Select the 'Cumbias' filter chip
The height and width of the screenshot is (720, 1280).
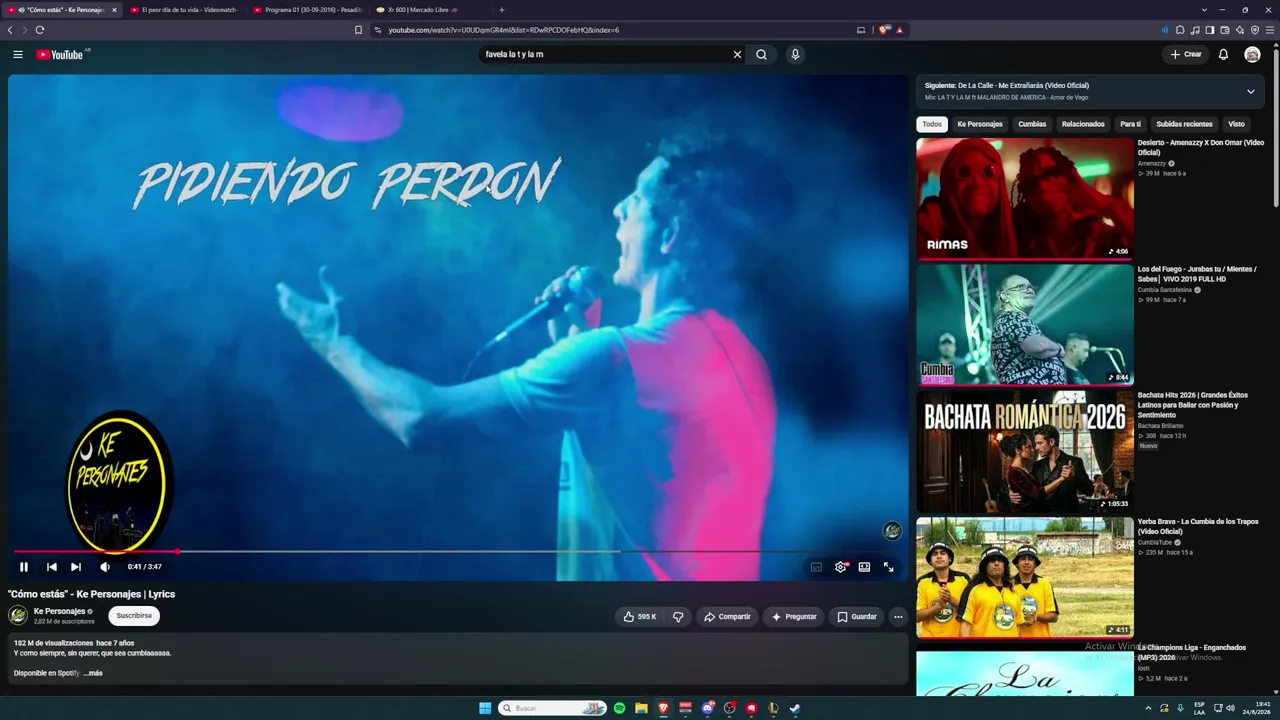[x=1032, y=124]
